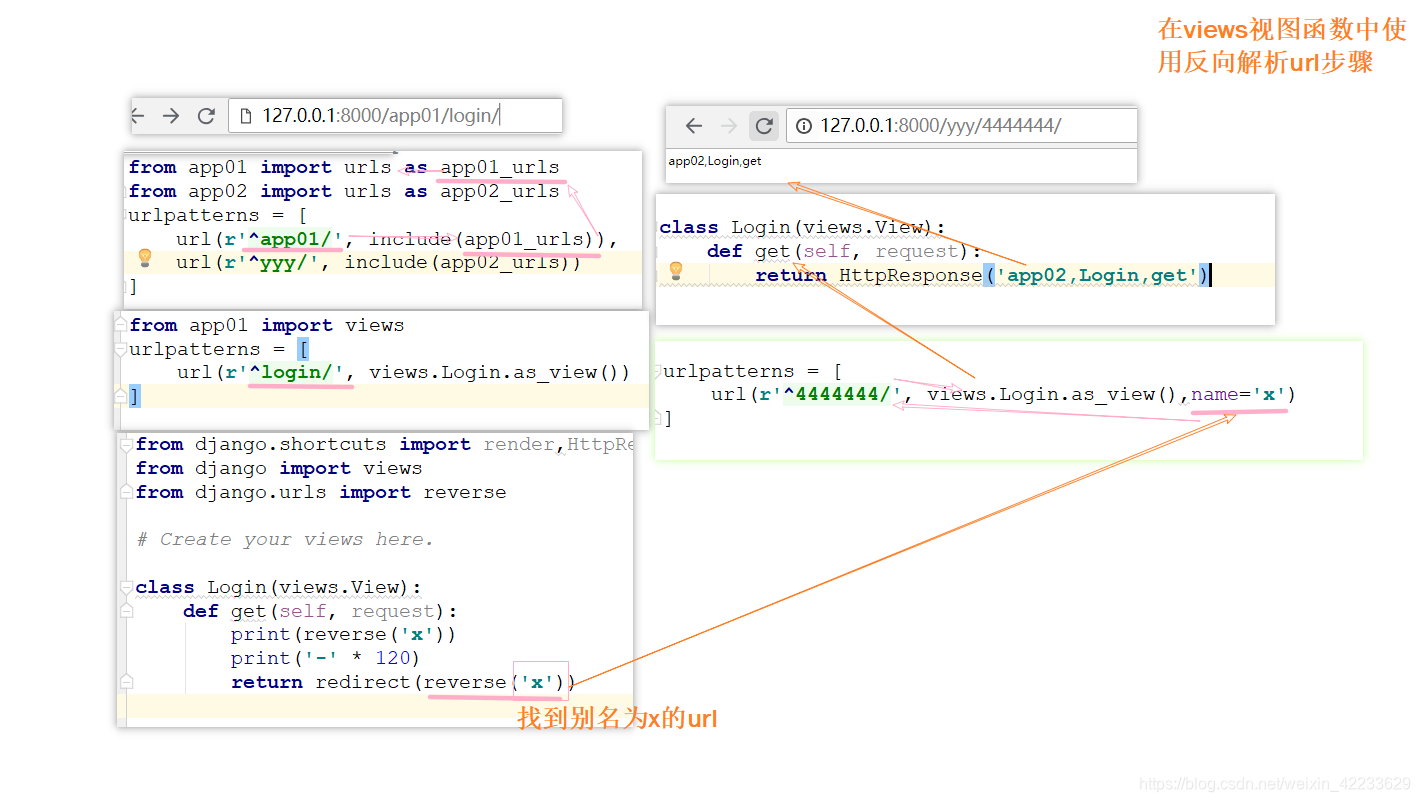This screenshot has width=1420, height=802.
Task: Reload the 127.0.0.1:8000/app01/login/ page
Action: pyautogui.click(x=206, y=116)
